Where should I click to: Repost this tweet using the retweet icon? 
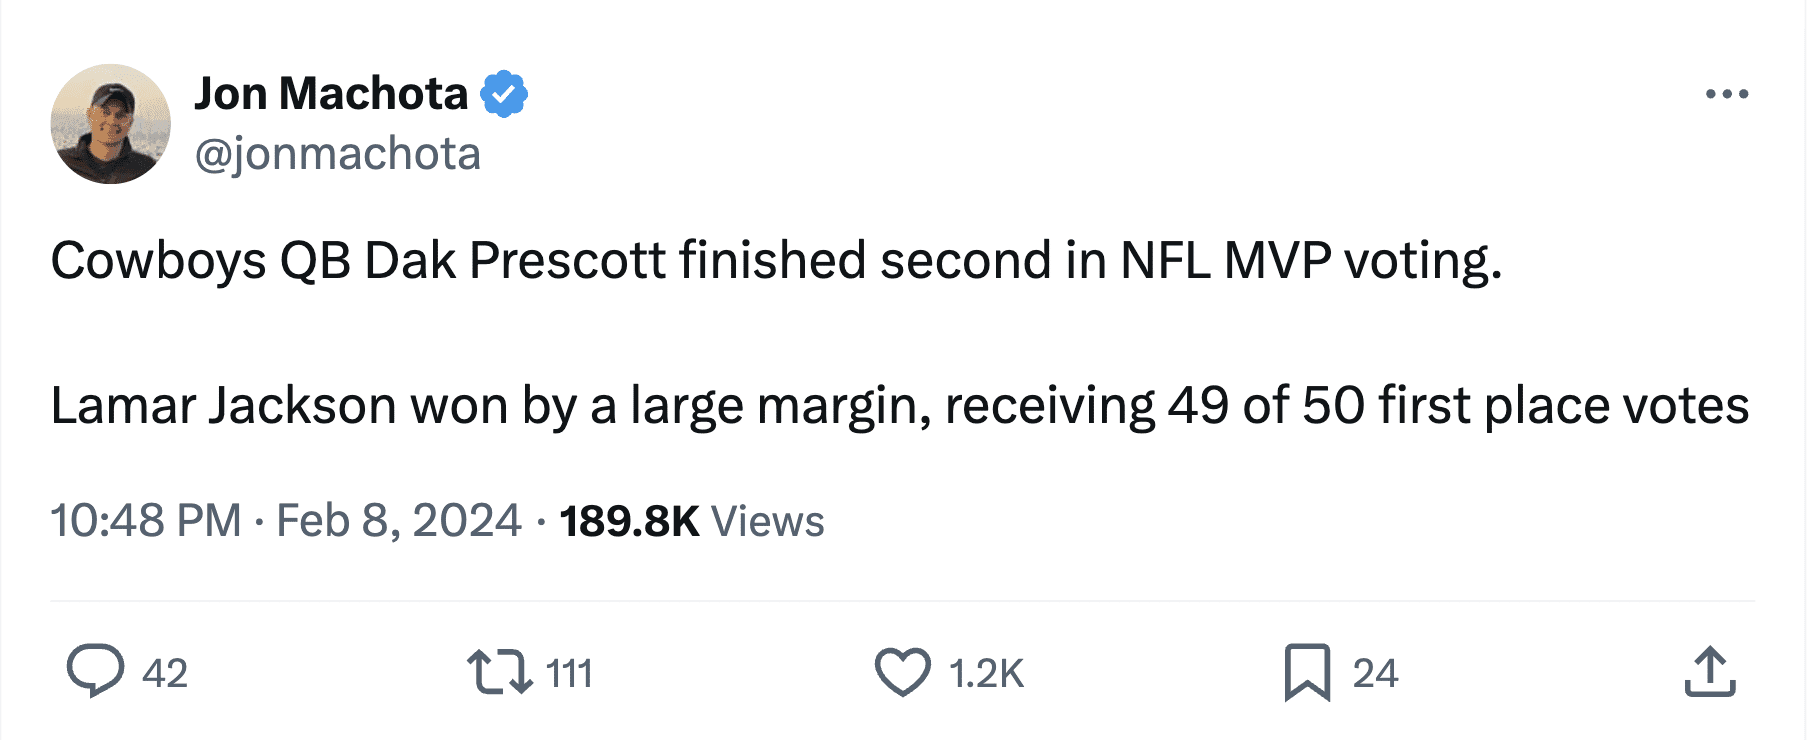(x=500, y=672)
